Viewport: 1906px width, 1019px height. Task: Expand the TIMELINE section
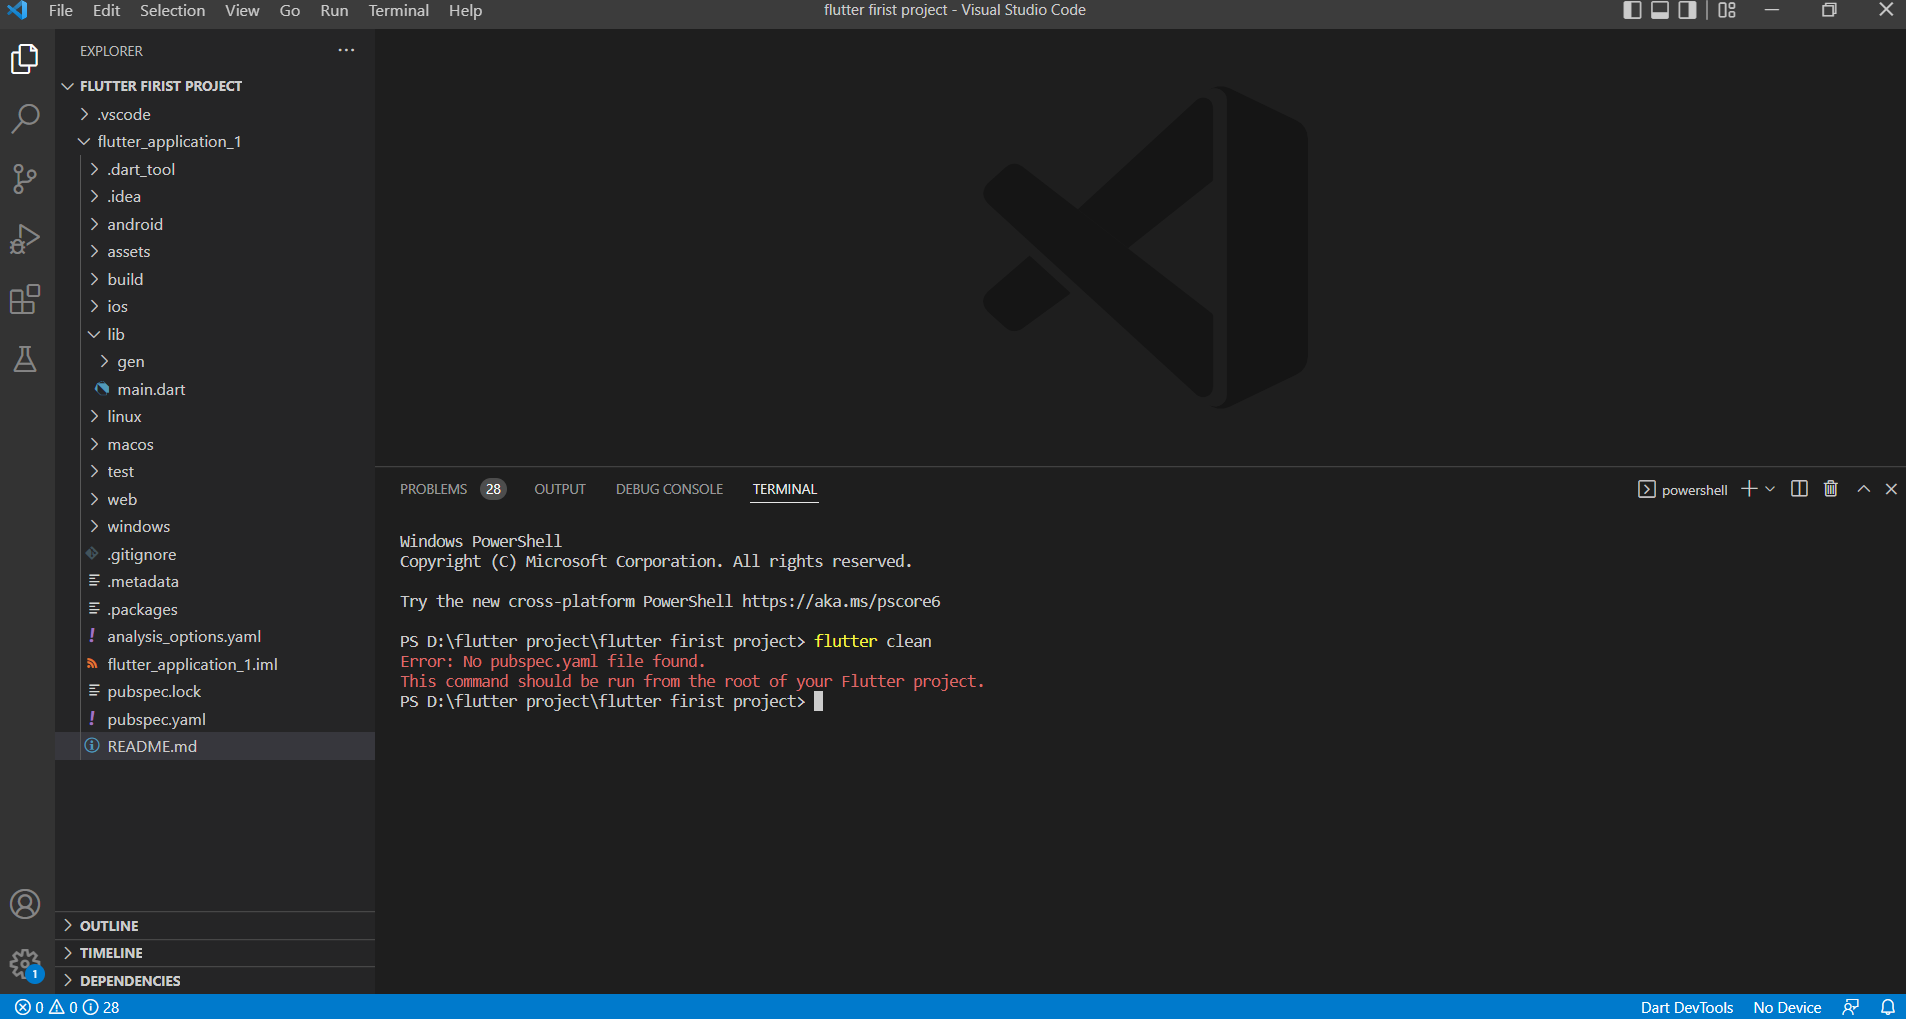[x=215, y=953]
